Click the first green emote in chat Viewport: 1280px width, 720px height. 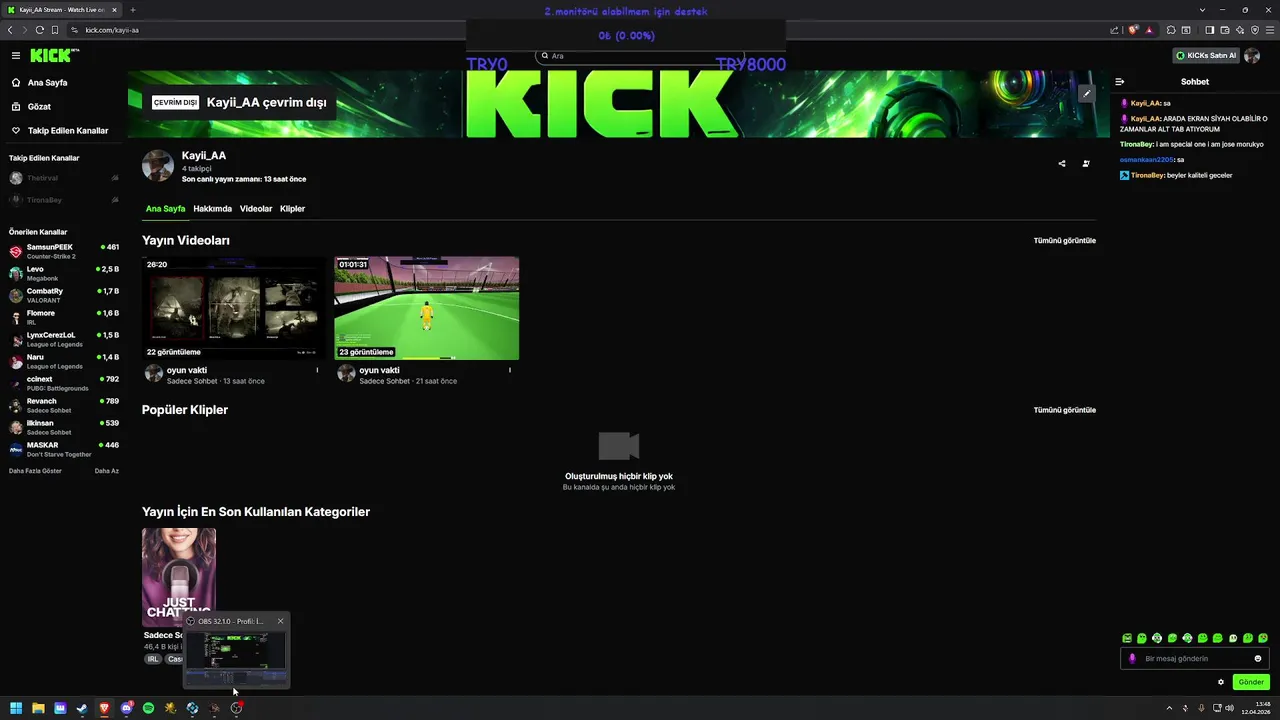tap(1127, 638)
